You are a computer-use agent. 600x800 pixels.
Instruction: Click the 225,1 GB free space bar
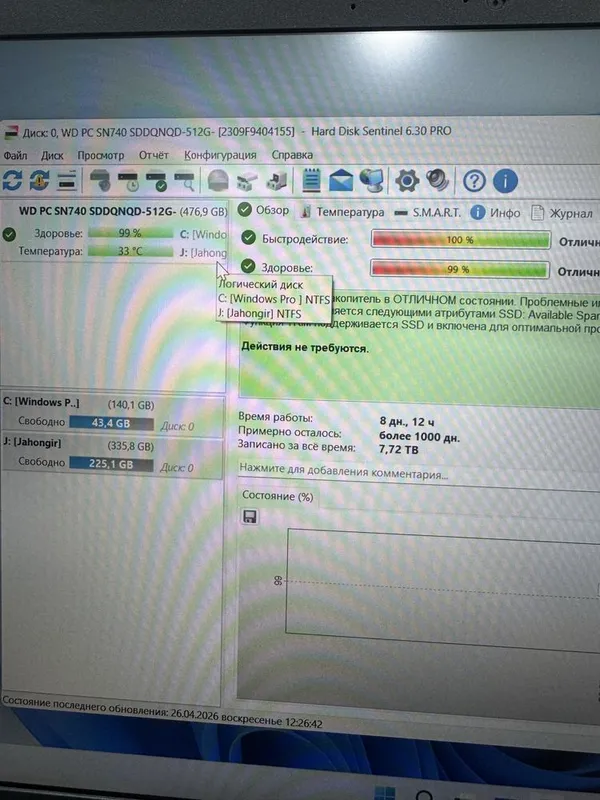[111, 464]
